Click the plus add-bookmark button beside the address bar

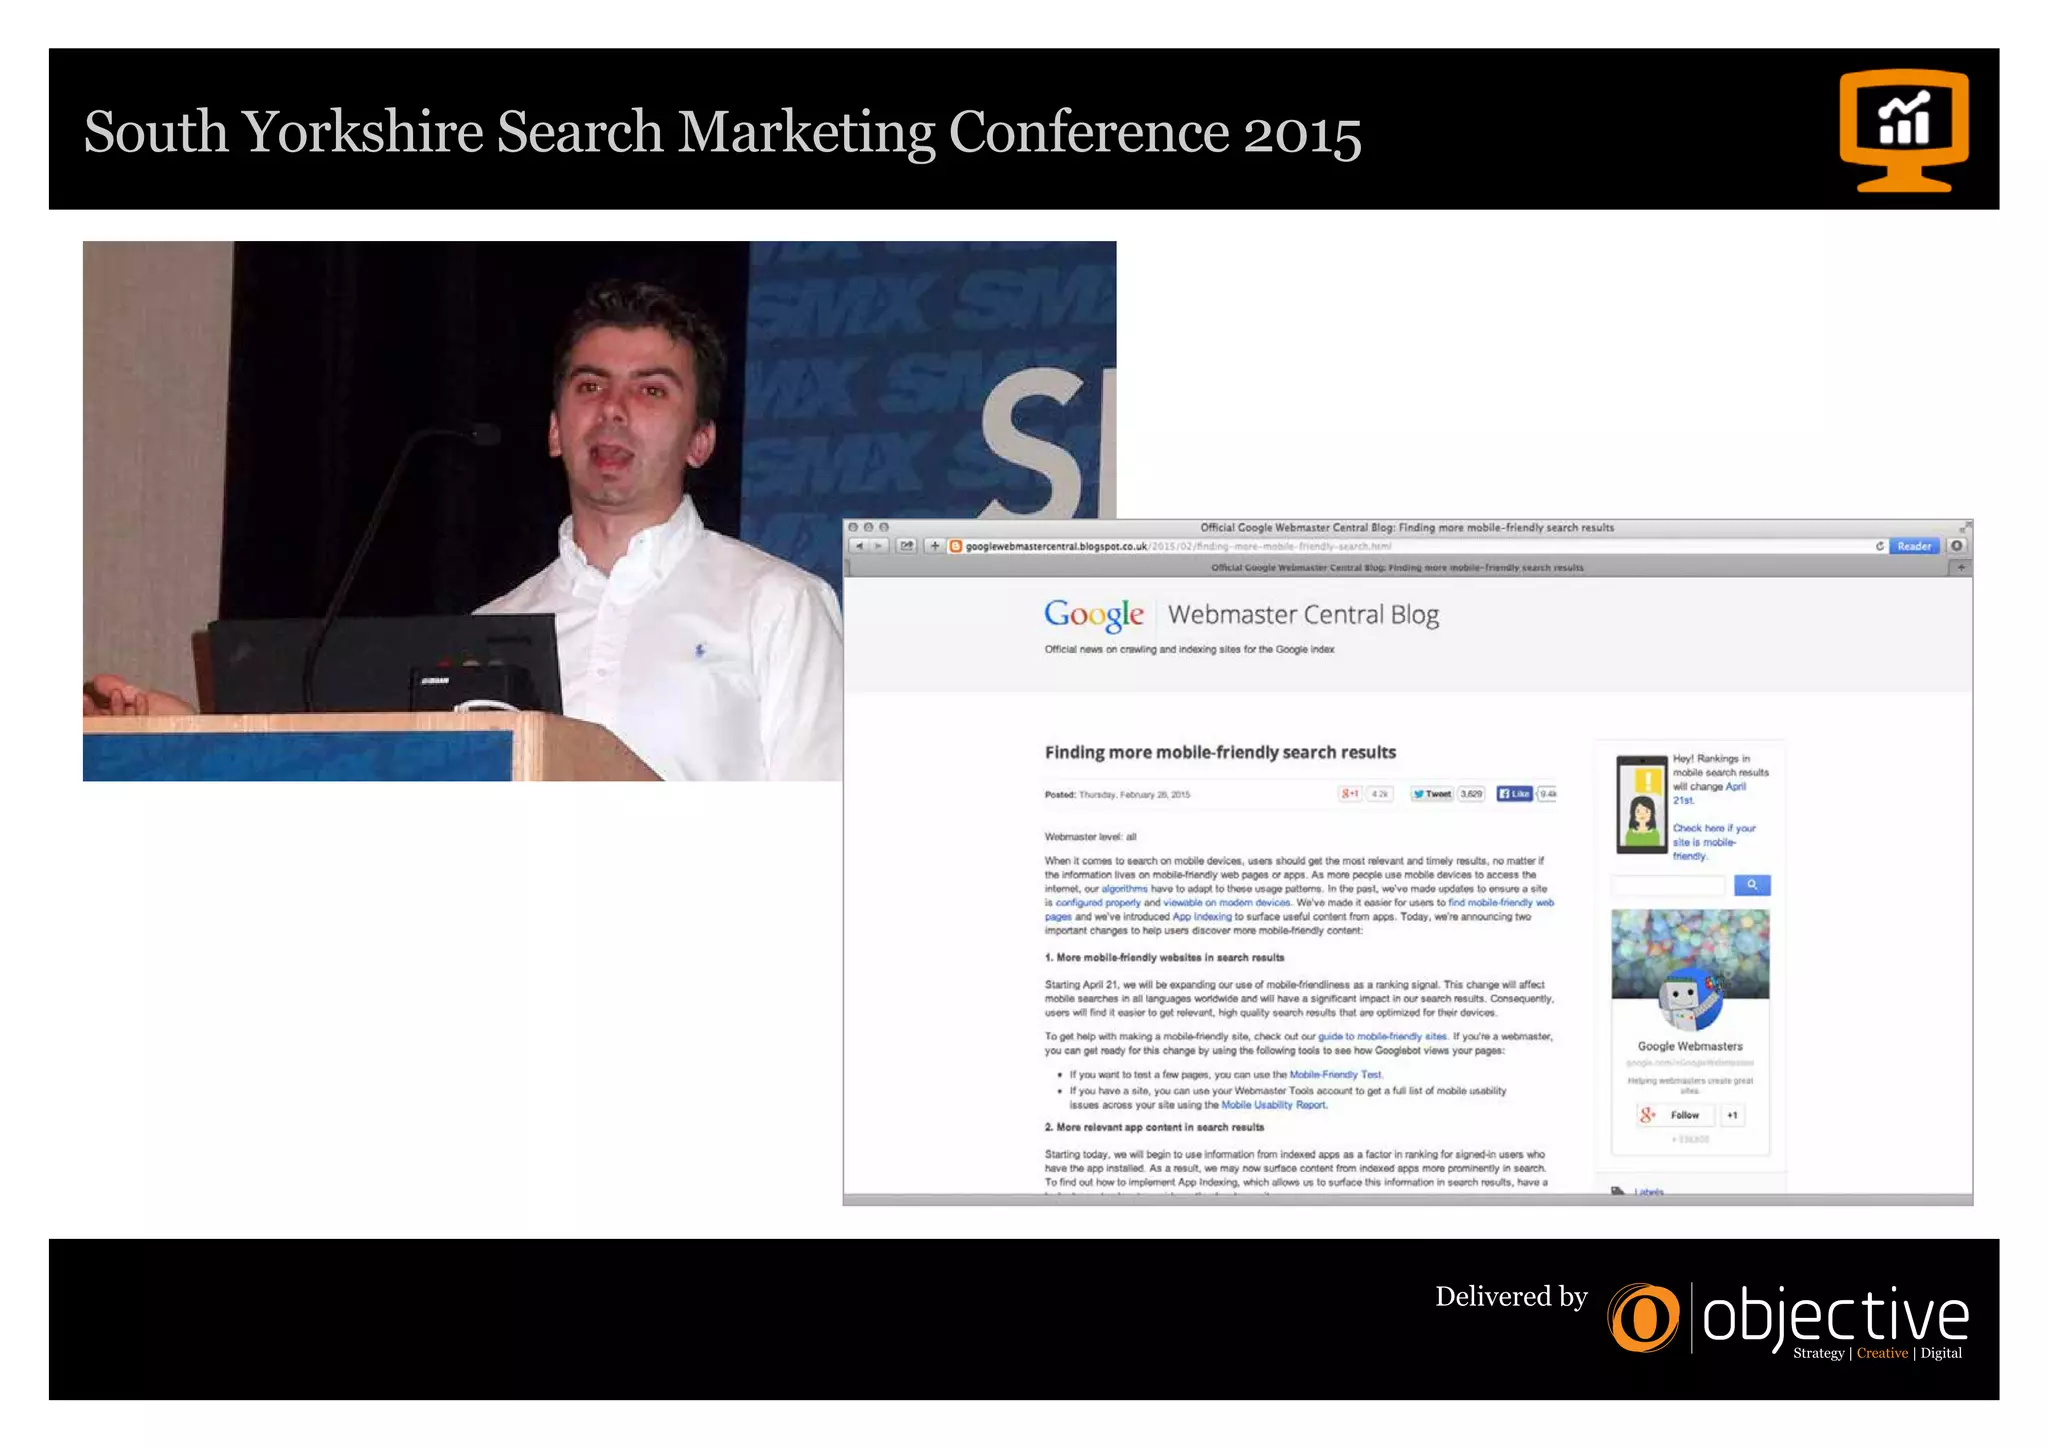[x=935, y=546]
